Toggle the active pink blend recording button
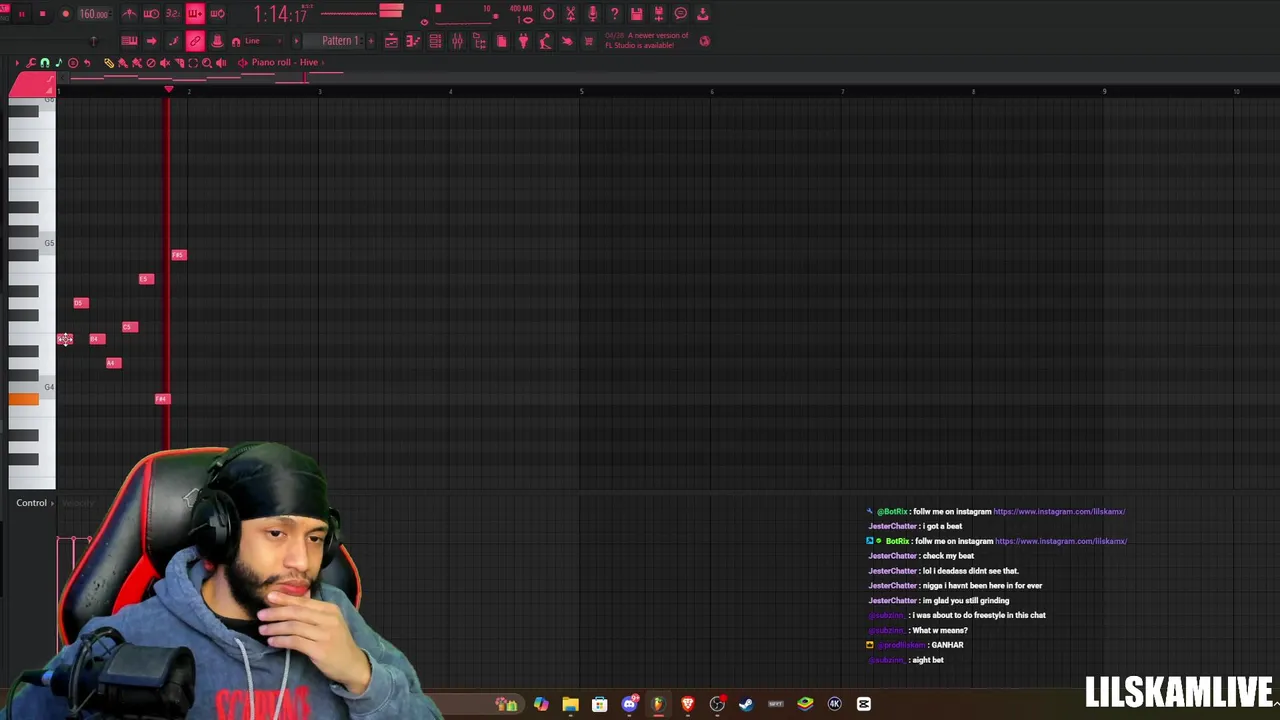1280x720 pixels. click(x=195, y=14)
